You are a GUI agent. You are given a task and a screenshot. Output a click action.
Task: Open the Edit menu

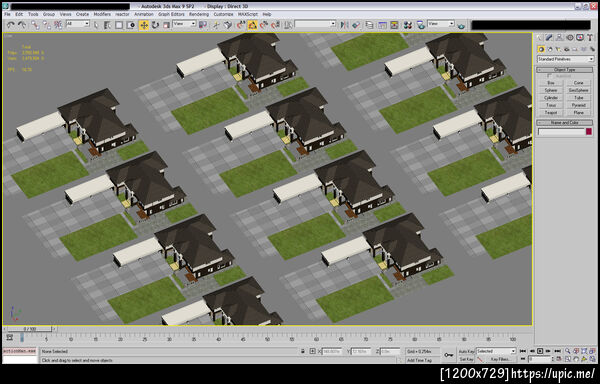(19, 14)
